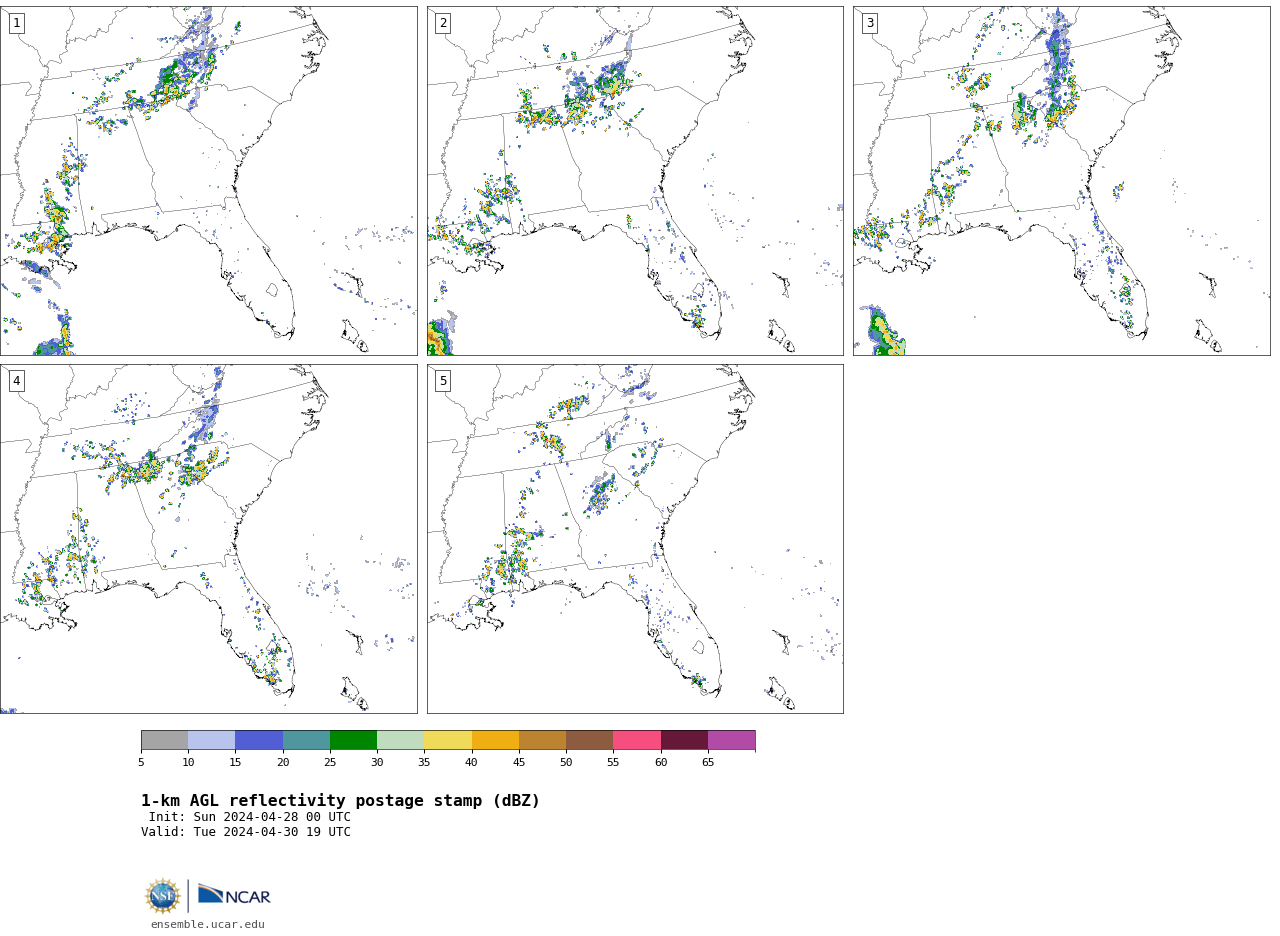
Task: Click the colorbar tick label 20
Action: 283,763
